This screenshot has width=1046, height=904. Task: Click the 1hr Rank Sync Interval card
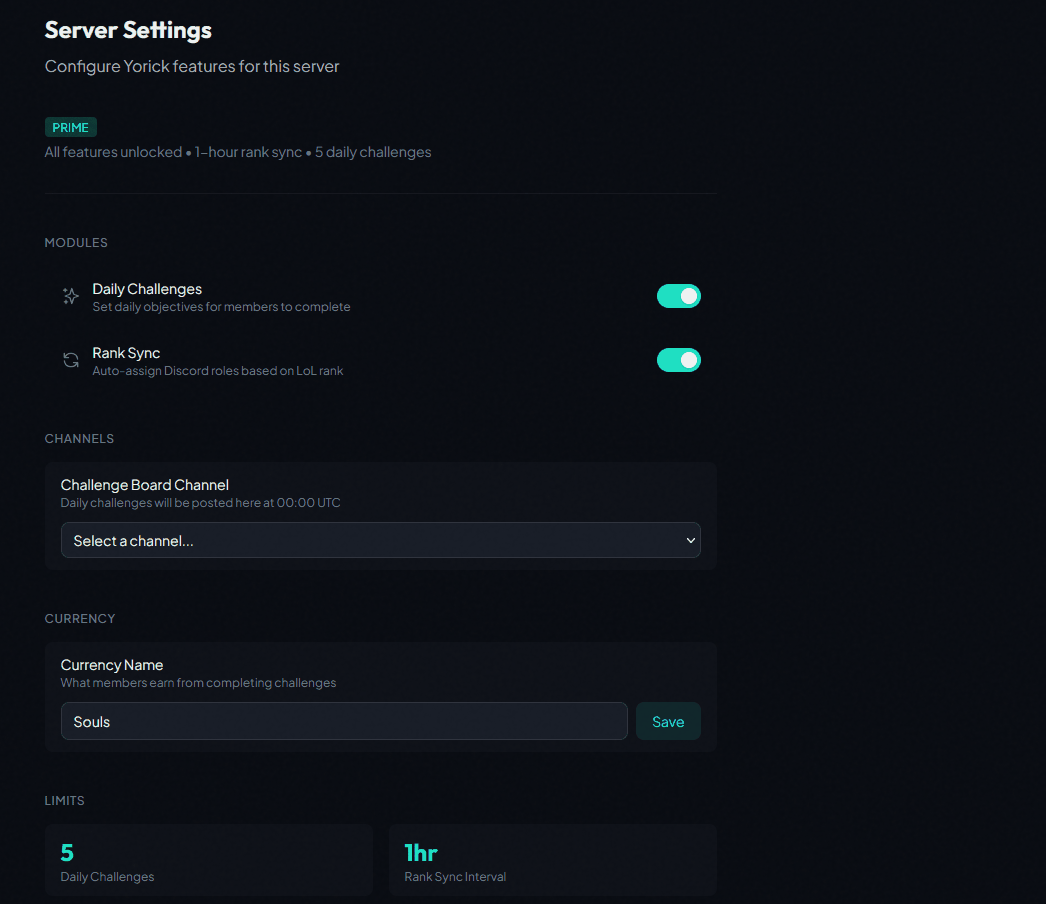tap(552, 861)
